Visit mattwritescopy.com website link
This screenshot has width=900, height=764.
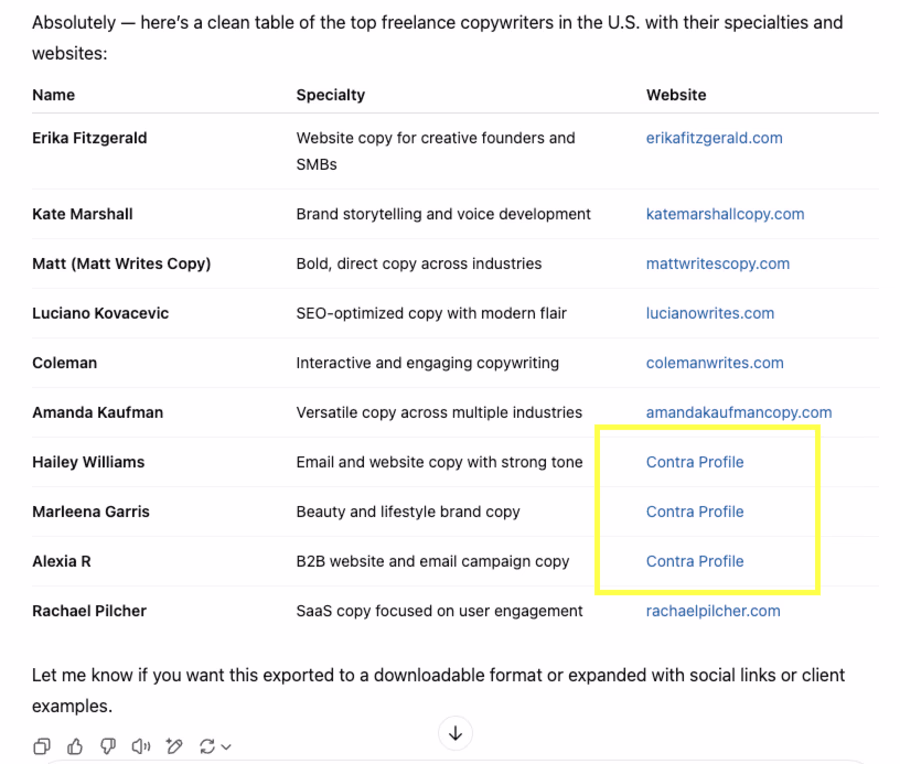[x=717, y=264]
